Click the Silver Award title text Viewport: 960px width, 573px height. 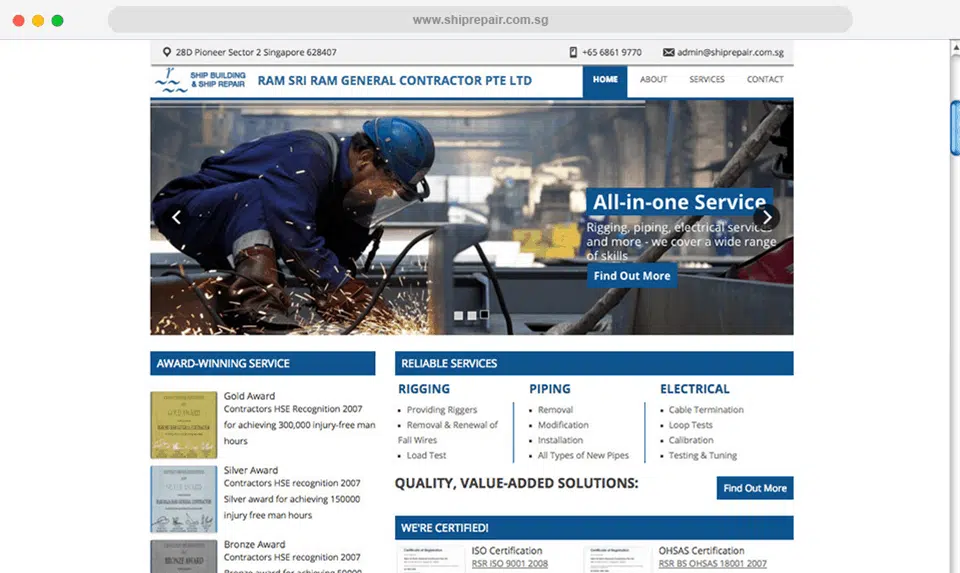(250, 470)
